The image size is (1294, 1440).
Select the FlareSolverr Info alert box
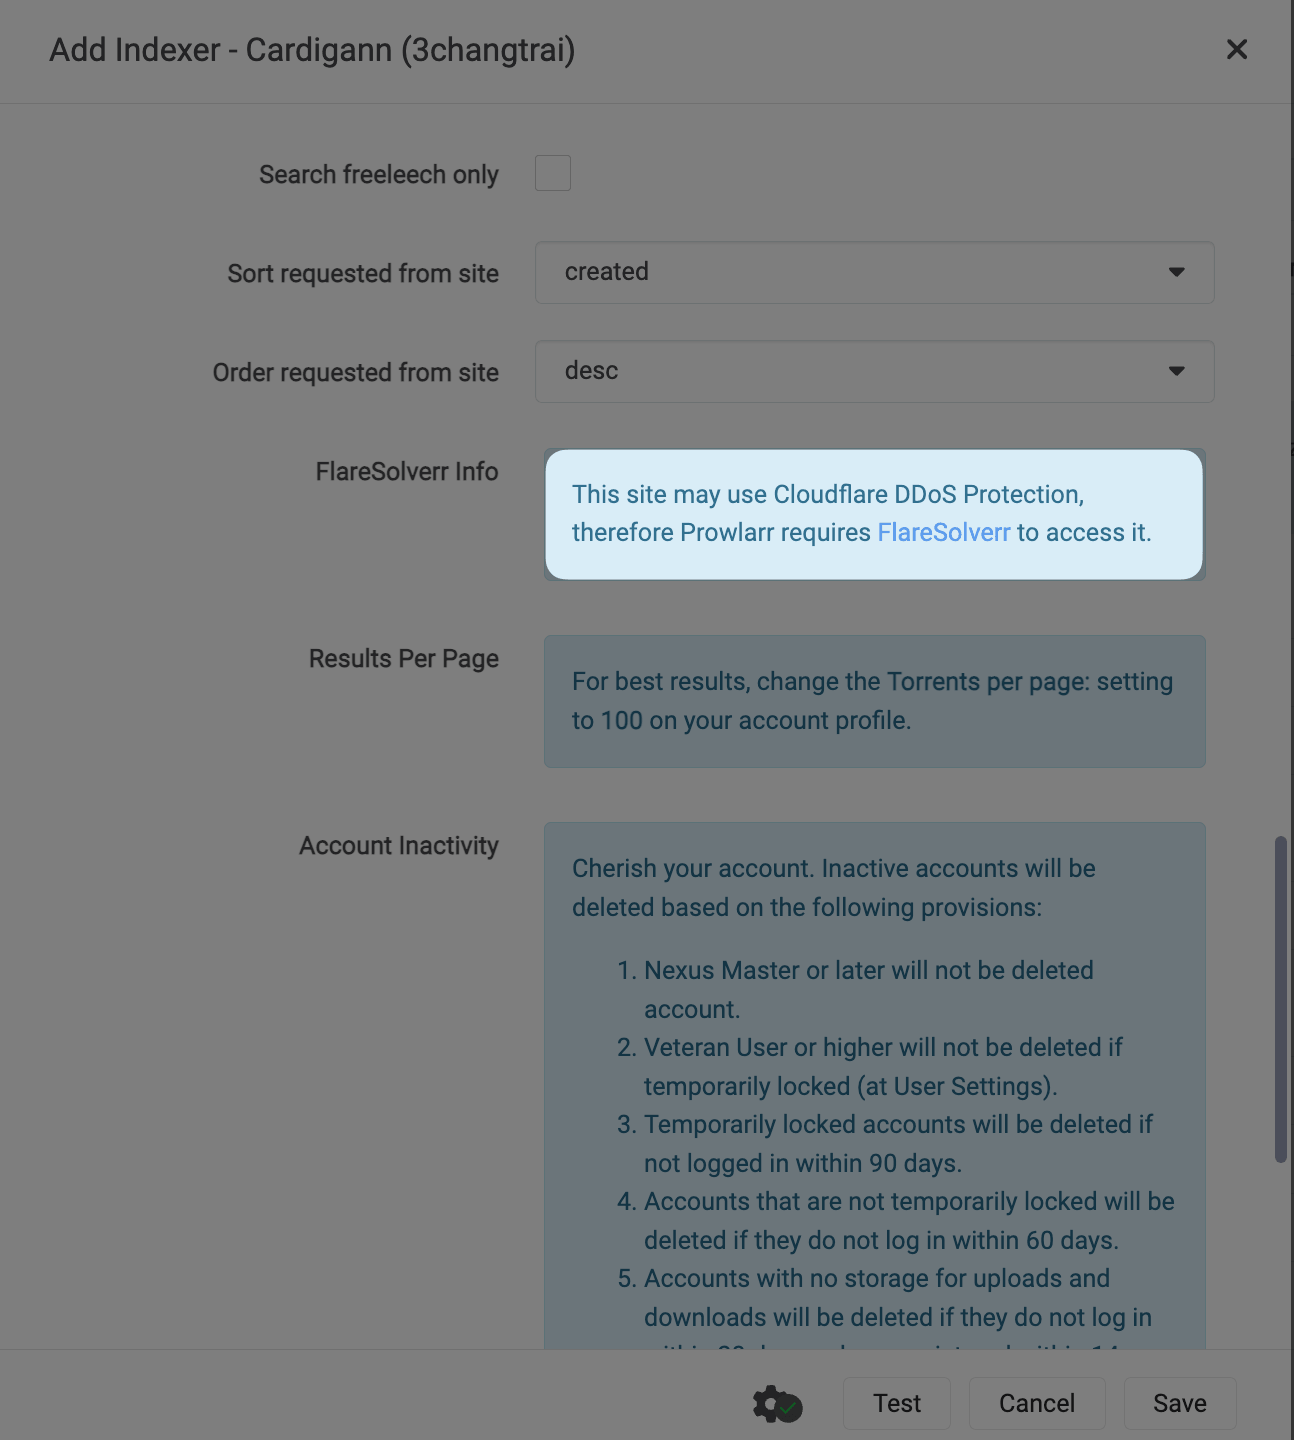pyautogui.click(x=874, y=513)
